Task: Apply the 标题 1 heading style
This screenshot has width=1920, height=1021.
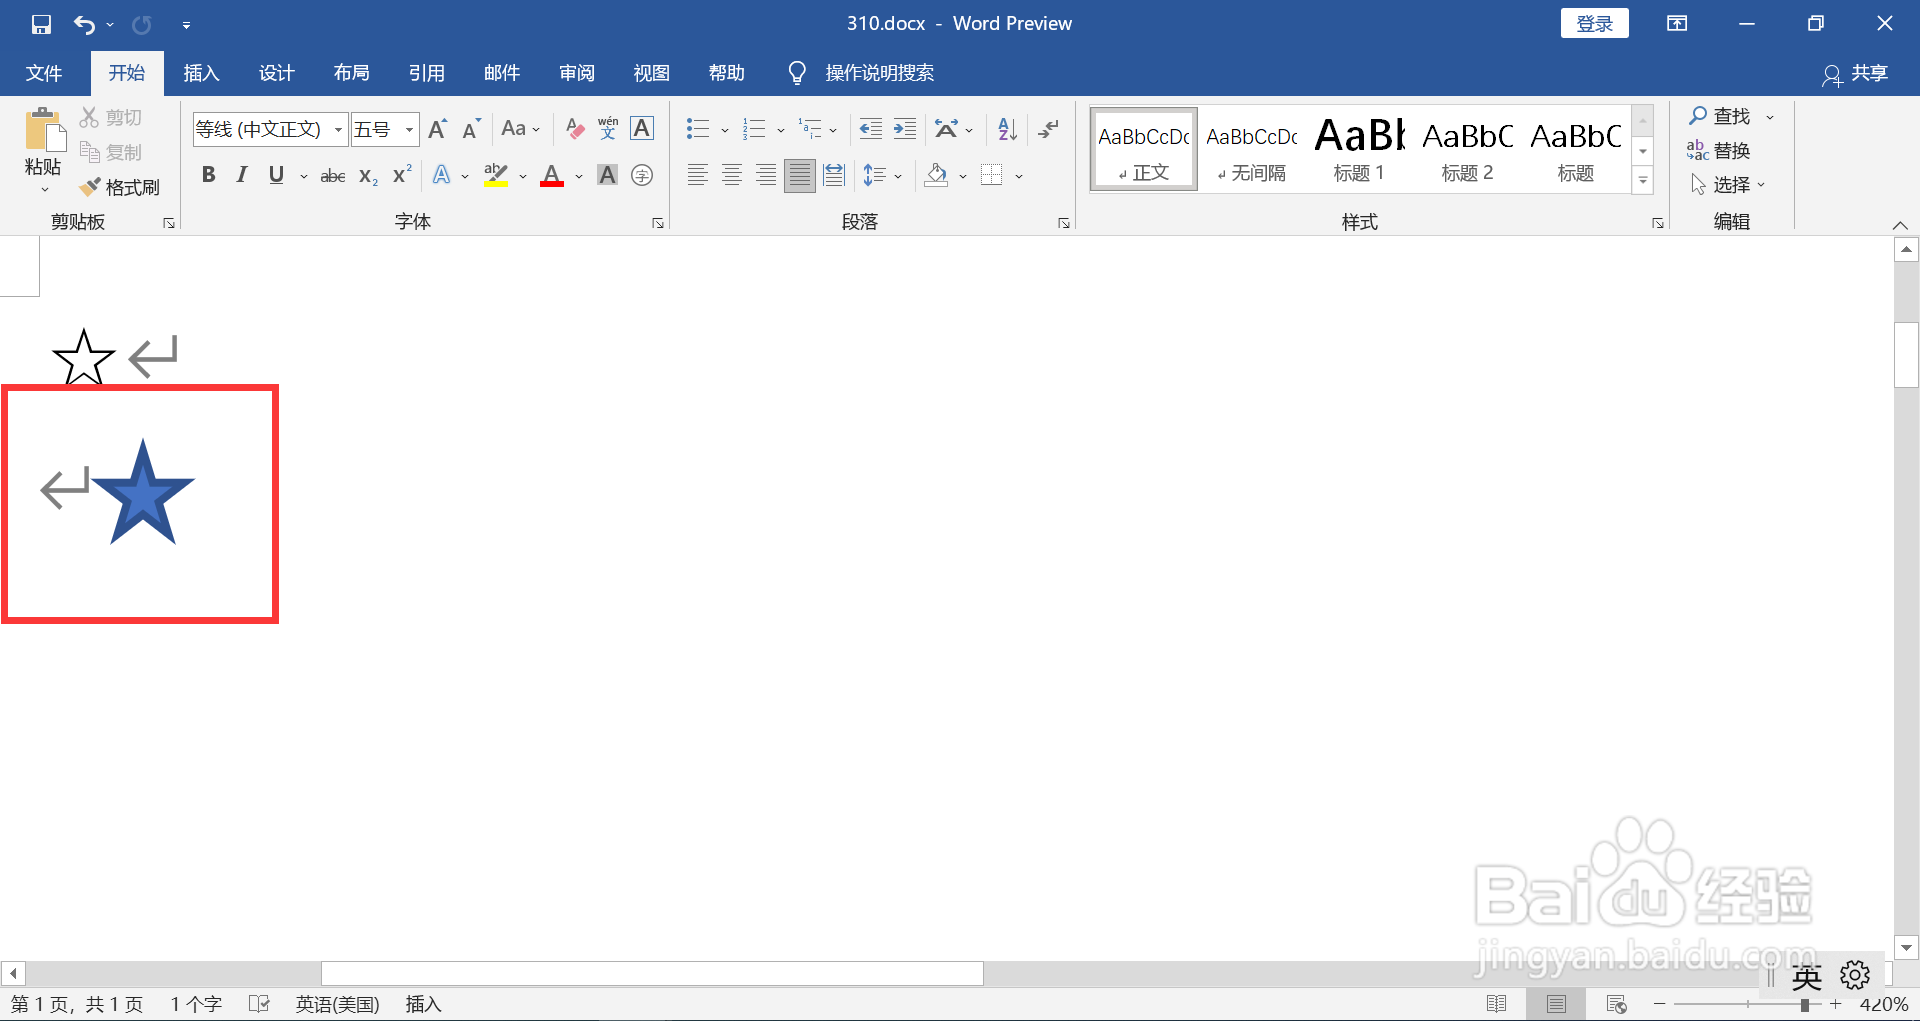Action: (1359, 149)
